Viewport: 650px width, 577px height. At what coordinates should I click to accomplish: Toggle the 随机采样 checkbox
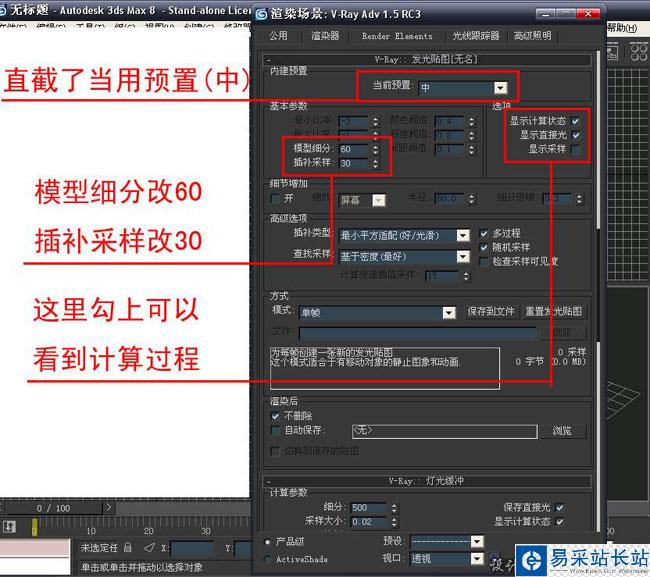click(483, 247)
